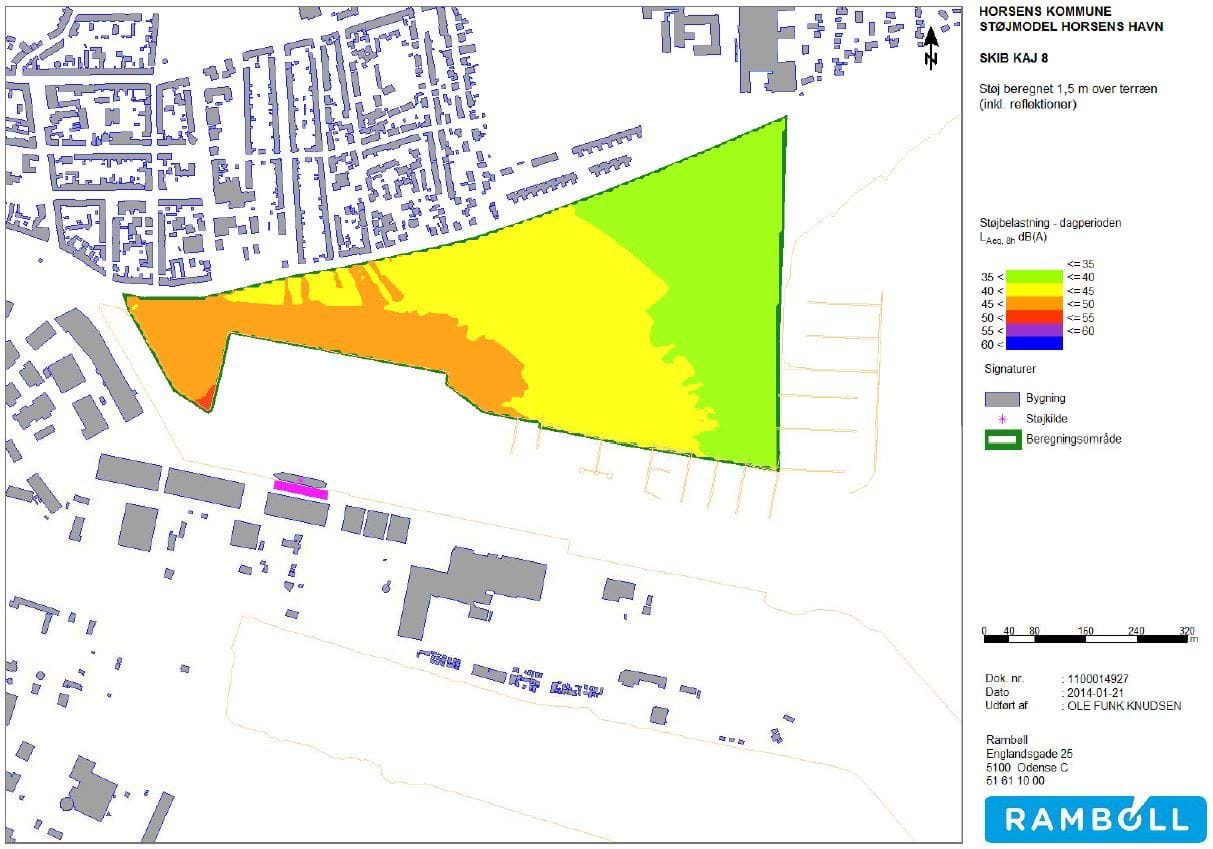Image resolution: width=1213 pixels, height=849 pixels.
Task: Select the yellow 40–45 dB legend swatch
Action: 1034,290
